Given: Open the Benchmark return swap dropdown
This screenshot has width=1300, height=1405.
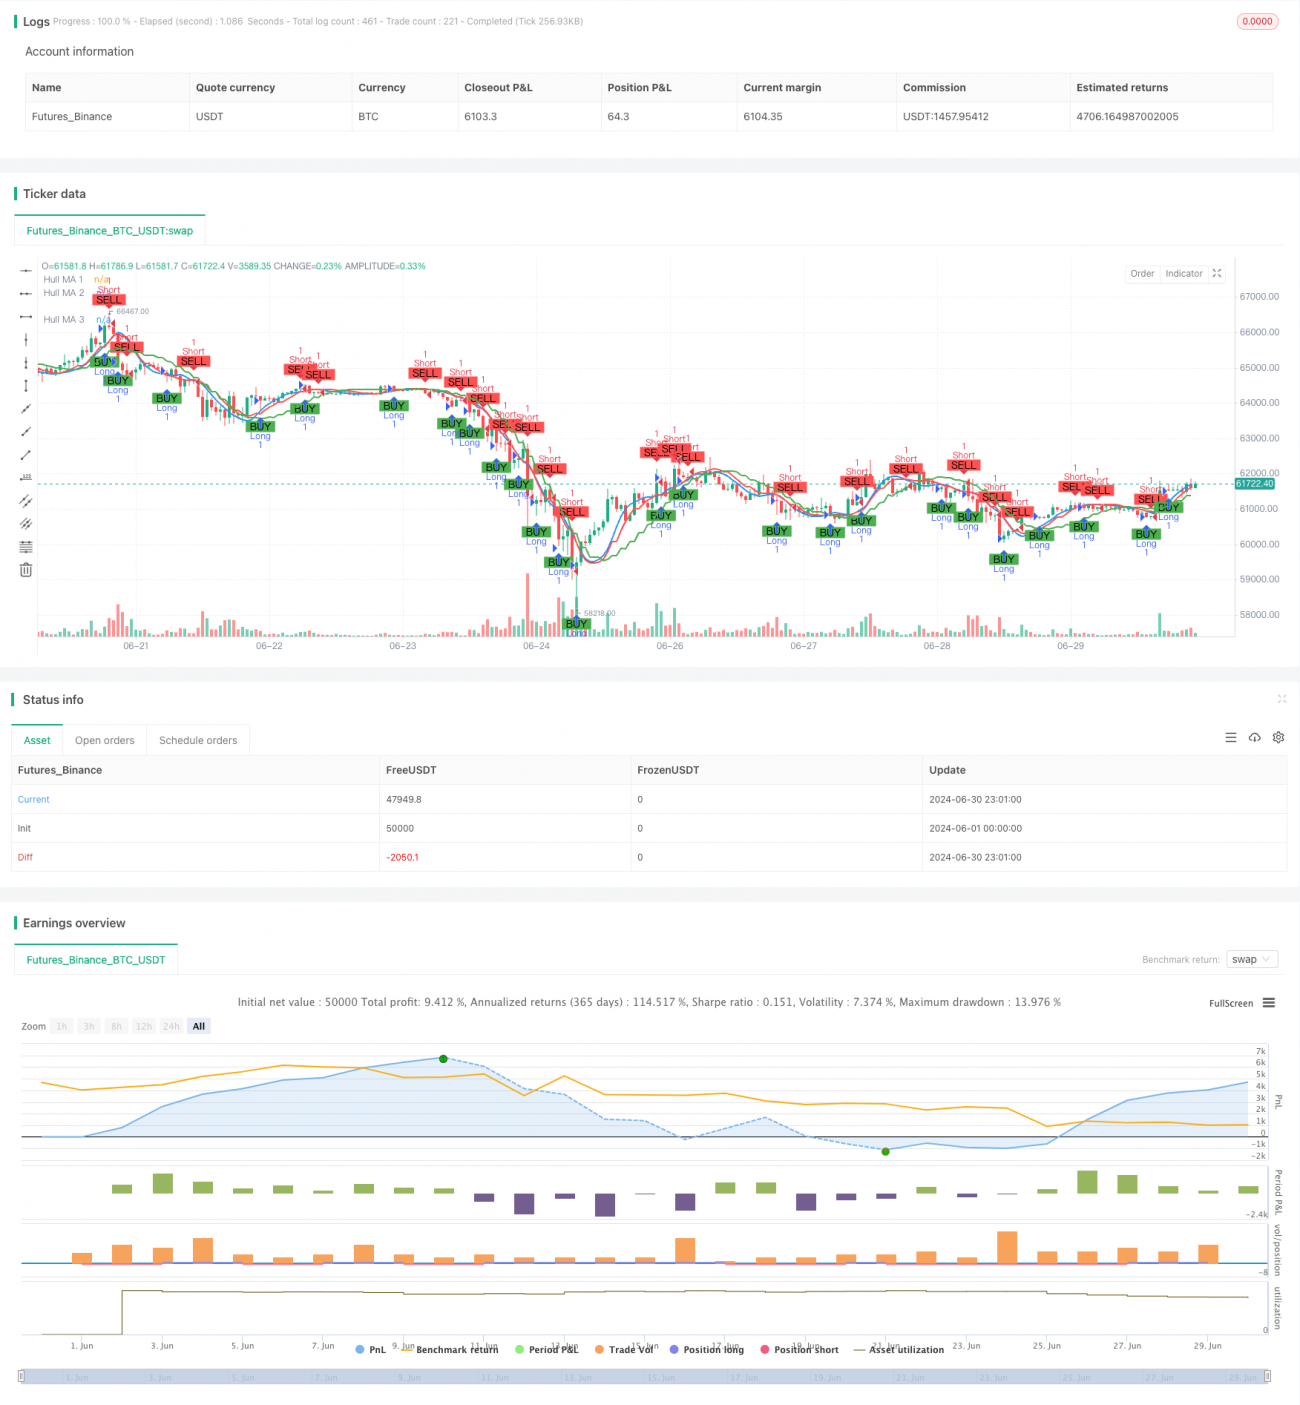Looking at the screenshot, I should point(1251,960).
